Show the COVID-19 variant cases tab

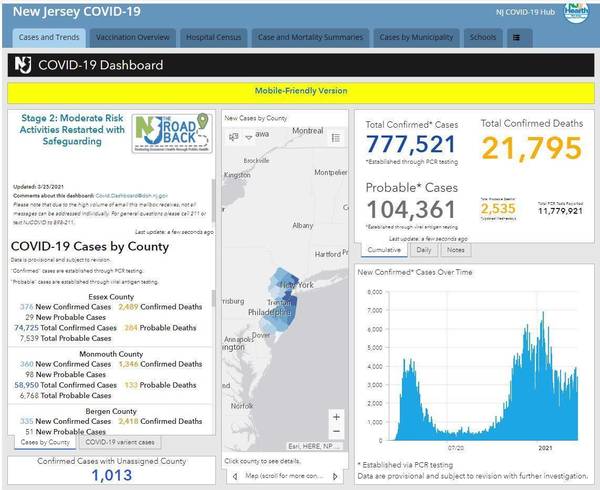[119, 441]
